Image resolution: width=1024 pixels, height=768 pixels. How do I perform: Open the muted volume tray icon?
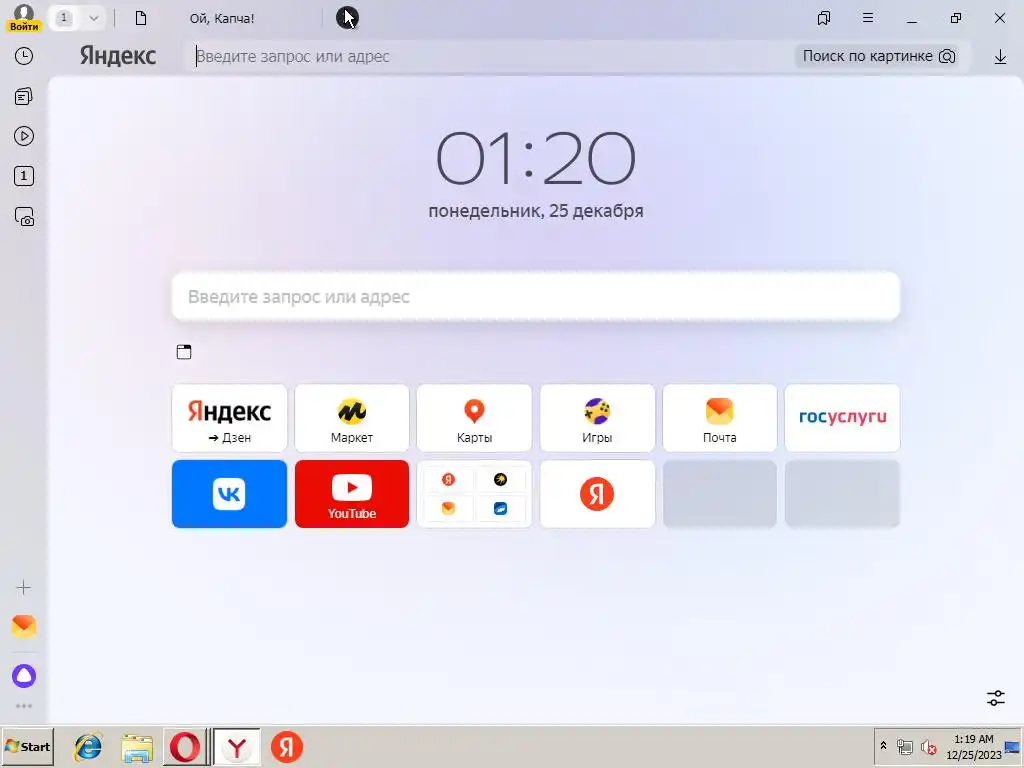928,746
